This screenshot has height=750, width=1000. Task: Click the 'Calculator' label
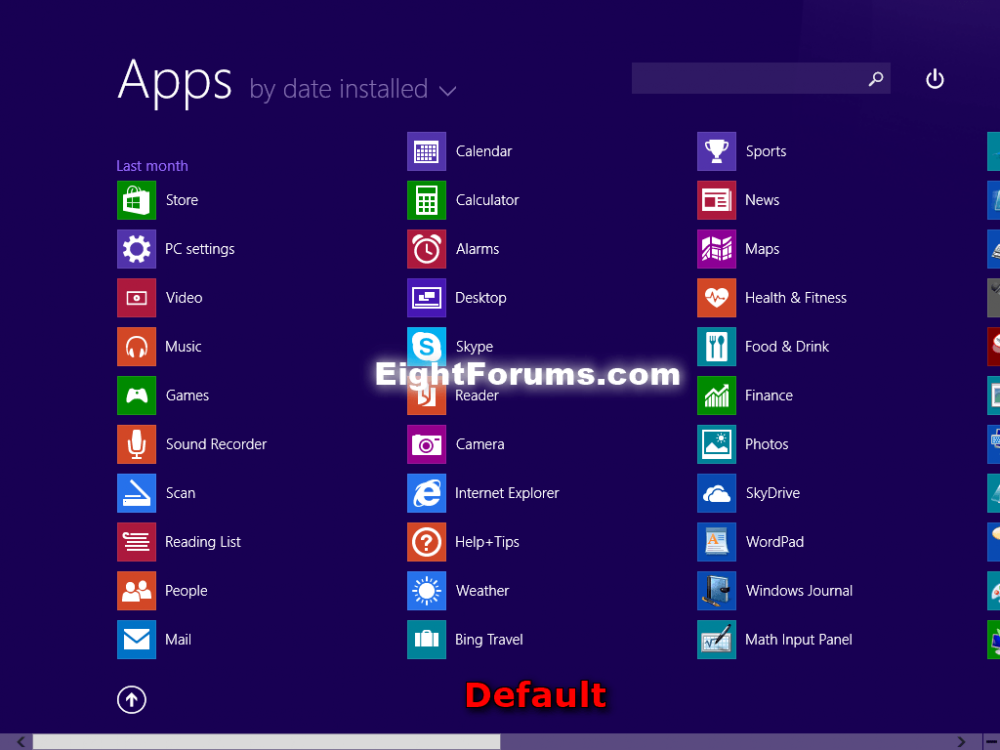click(487, 200)
